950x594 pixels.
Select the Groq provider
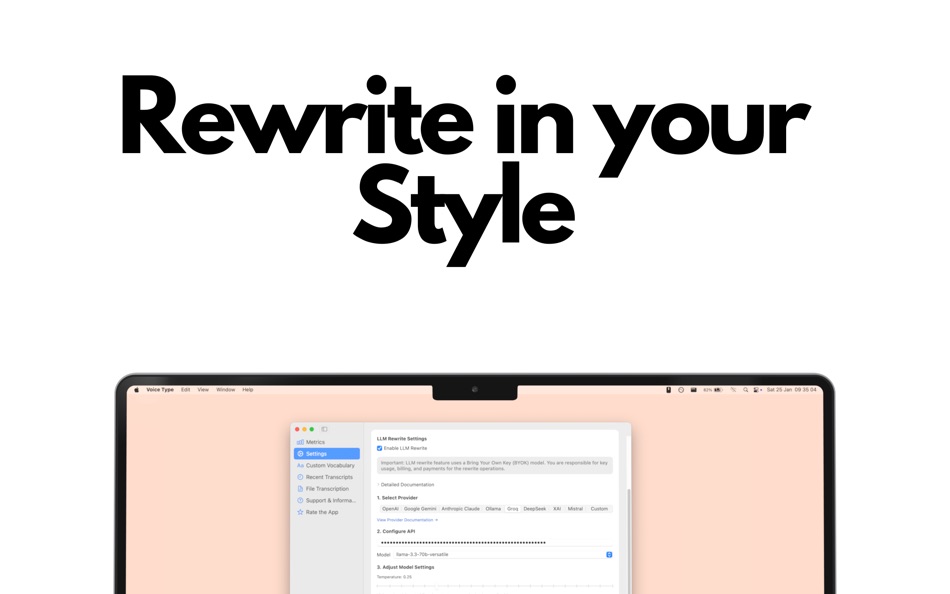pyautogui.click(x=513, y=509)
